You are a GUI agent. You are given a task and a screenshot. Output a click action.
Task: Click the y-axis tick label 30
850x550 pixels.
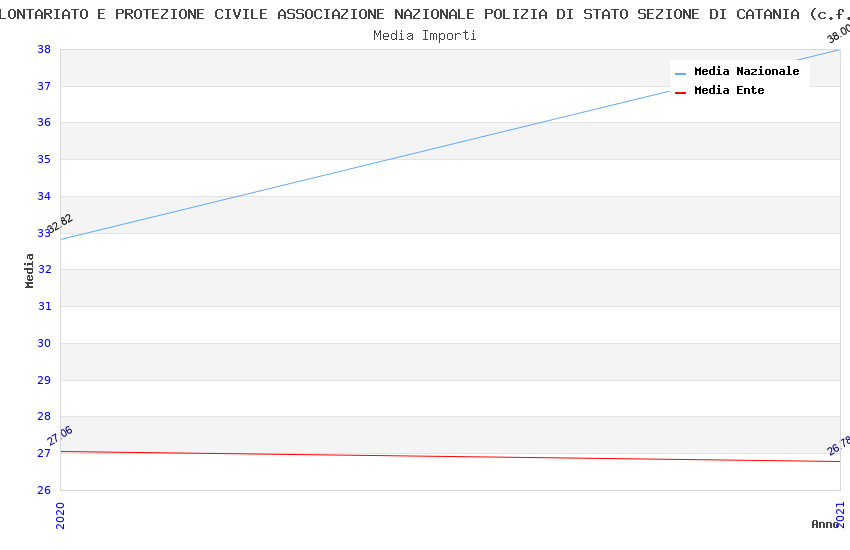point(44,343)
